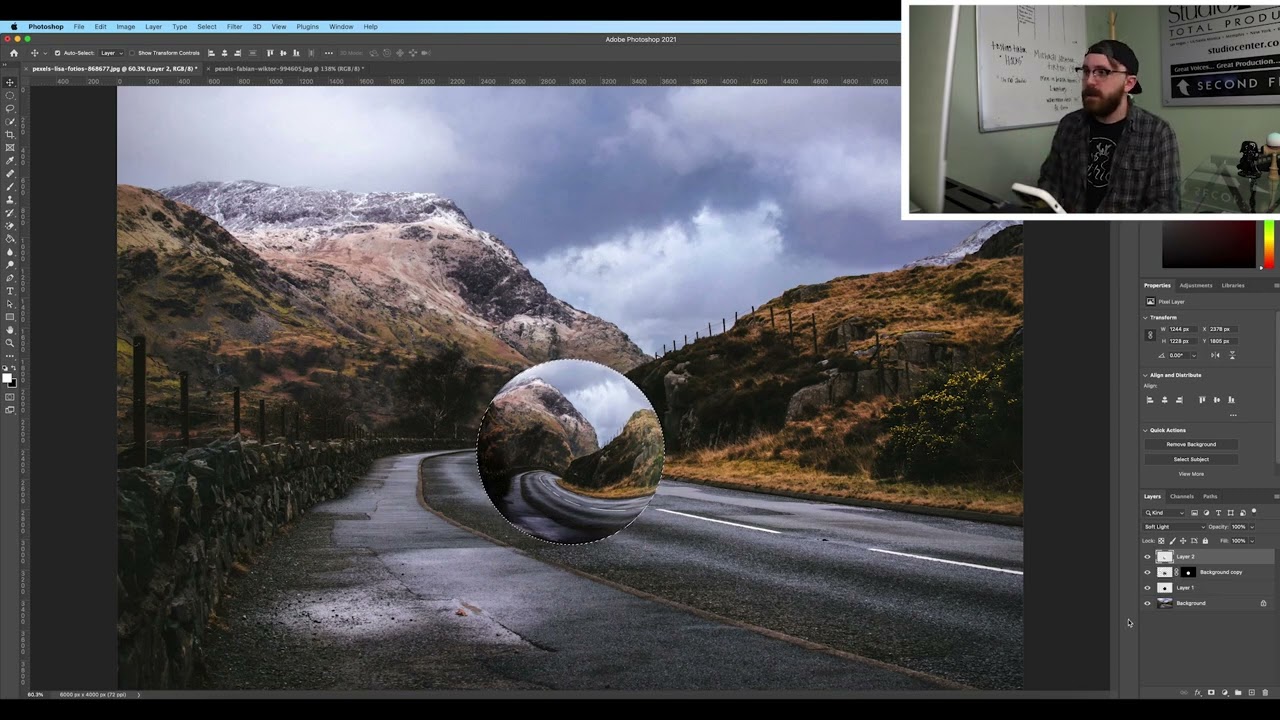
Task: Toggle the Auto-Select checkbox
Action: pos(57,53)
